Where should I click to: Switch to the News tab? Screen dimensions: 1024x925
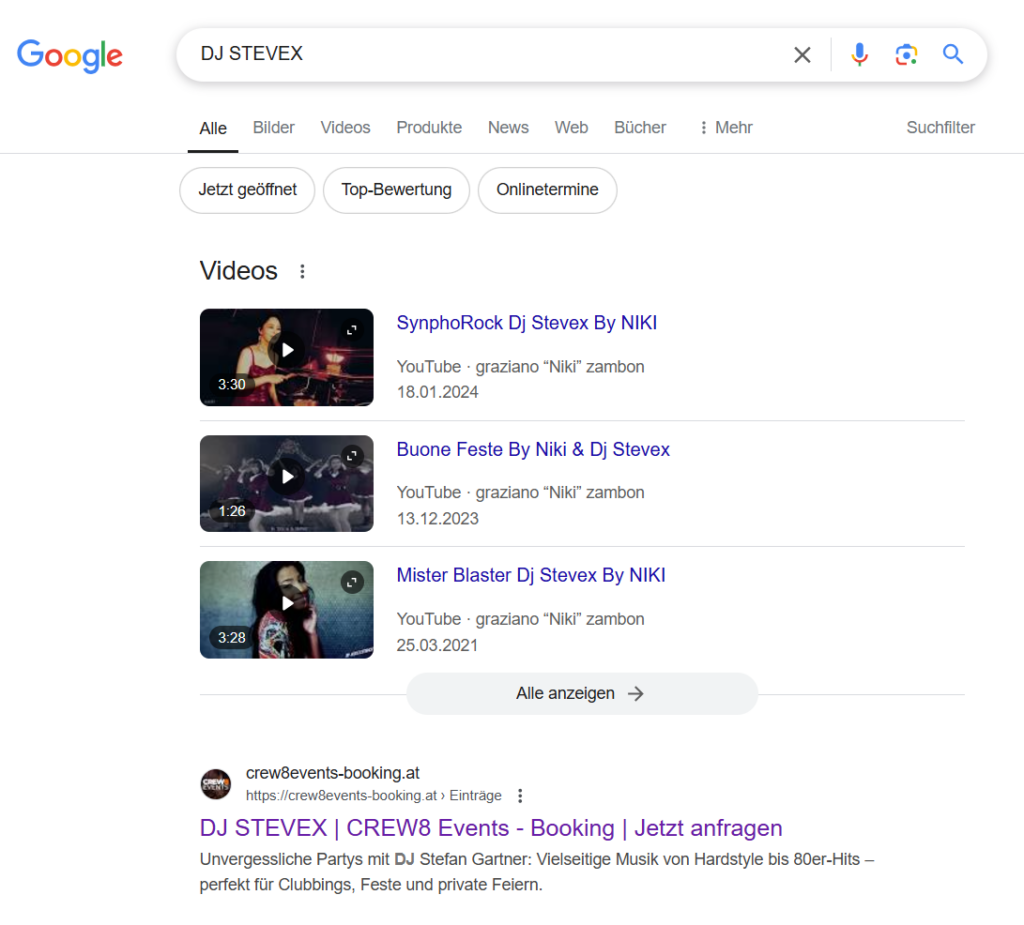click(x=508, y=128)
